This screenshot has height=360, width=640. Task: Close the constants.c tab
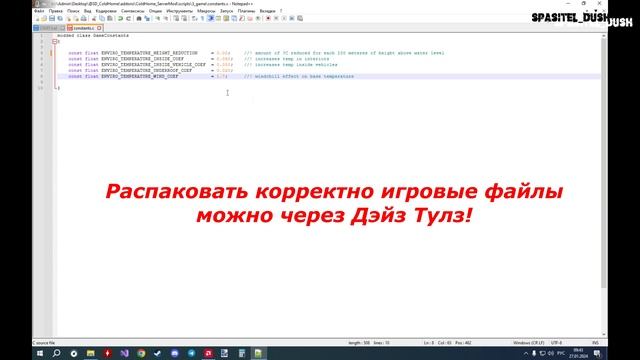(99, 28)
